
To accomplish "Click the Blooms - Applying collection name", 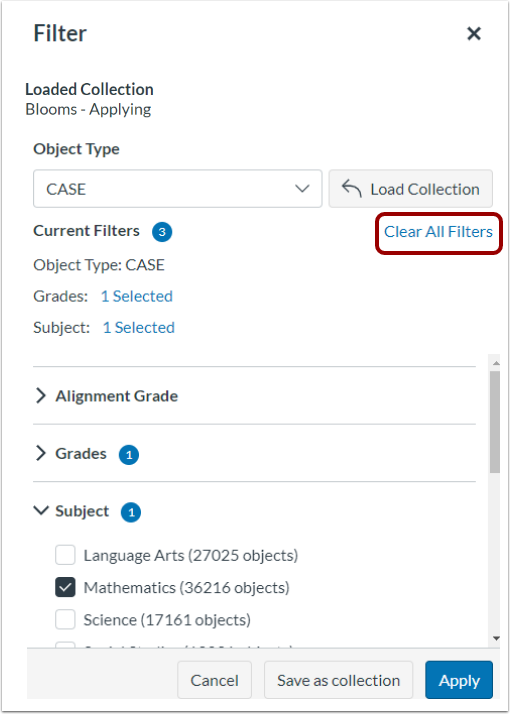I will (x=88, y=109).
